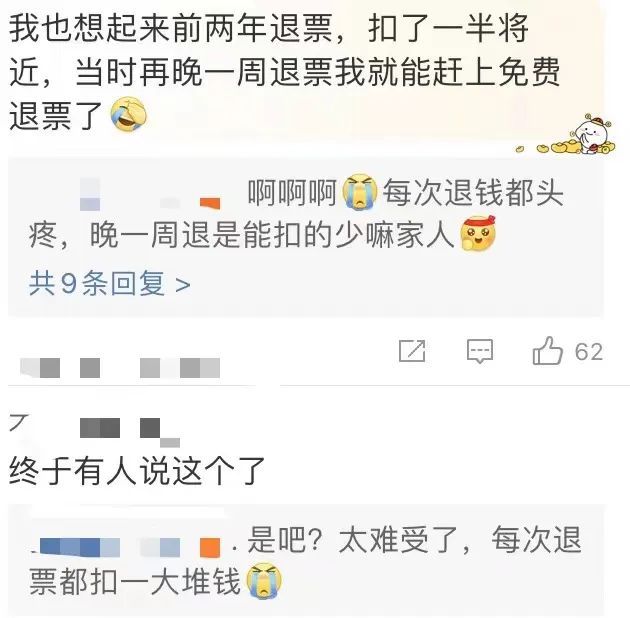Click the red headband emoji after 家人
The image size is (630, 618).
(477, 233)
